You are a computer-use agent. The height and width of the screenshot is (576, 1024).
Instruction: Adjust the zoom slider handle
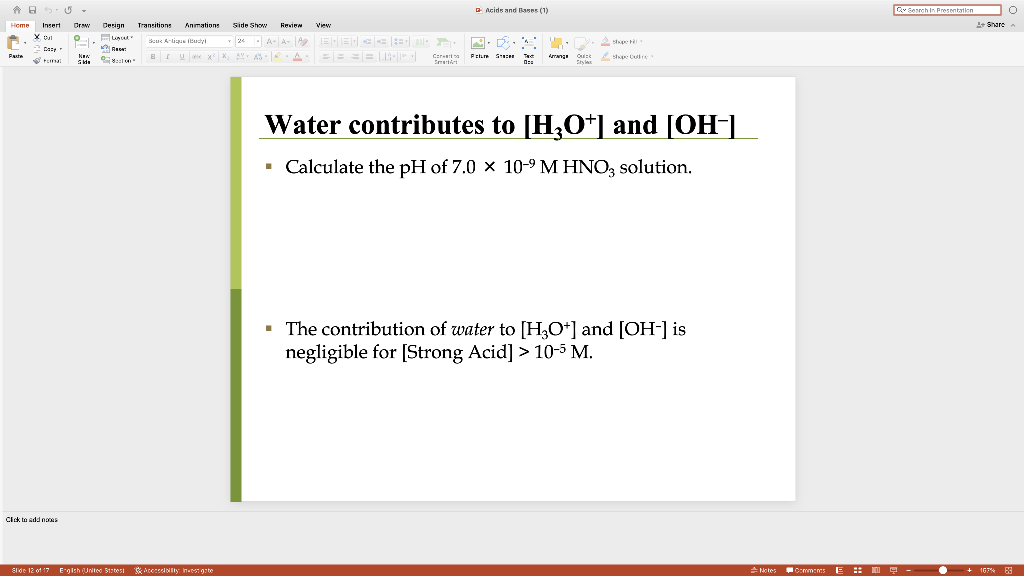point(942,570)
